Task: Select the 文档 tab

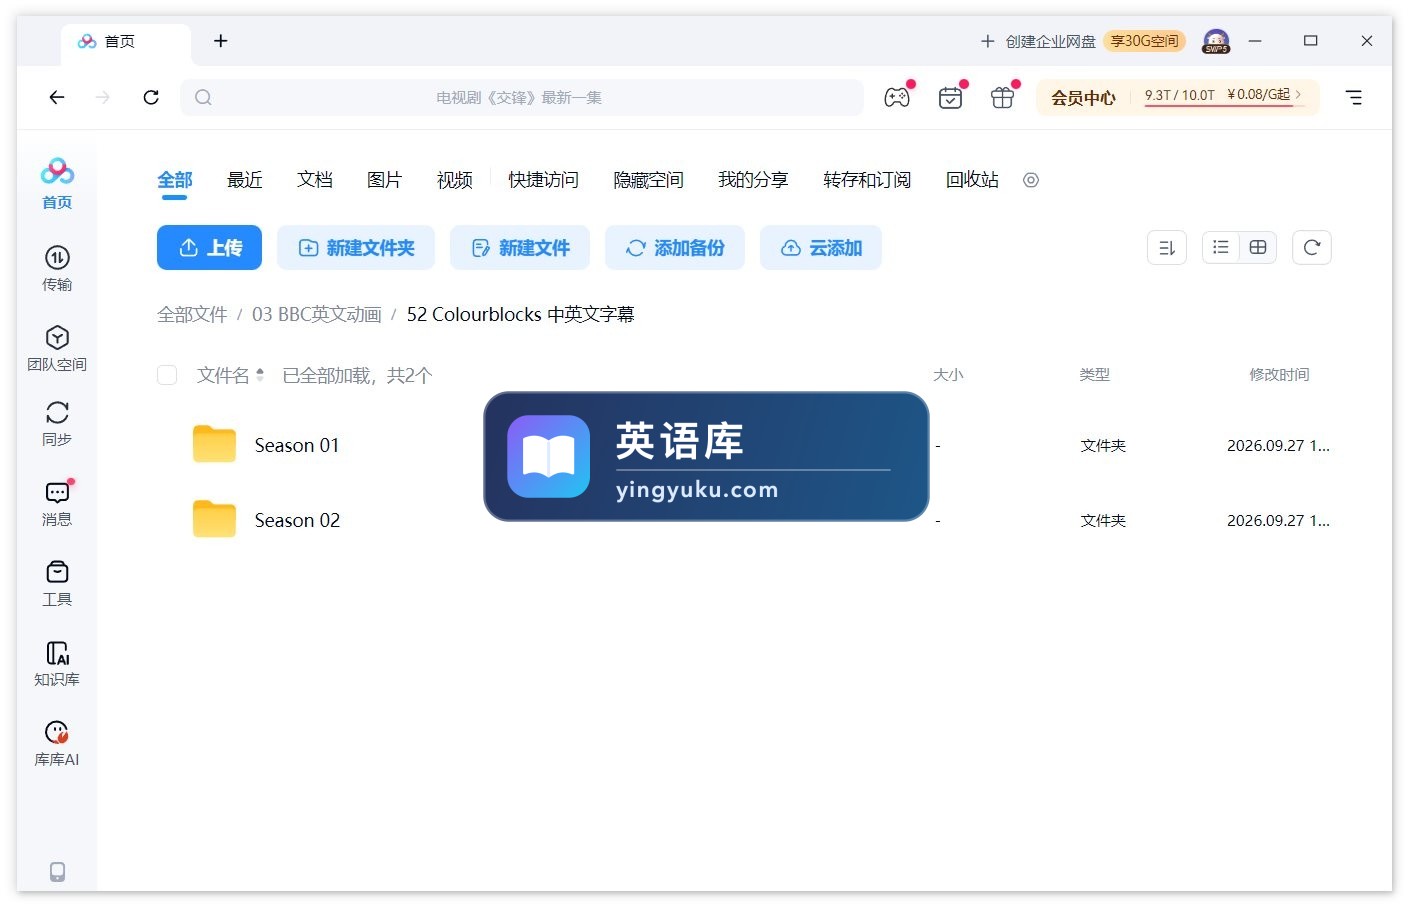Action: pyautogui.click(x=315, y=180)
